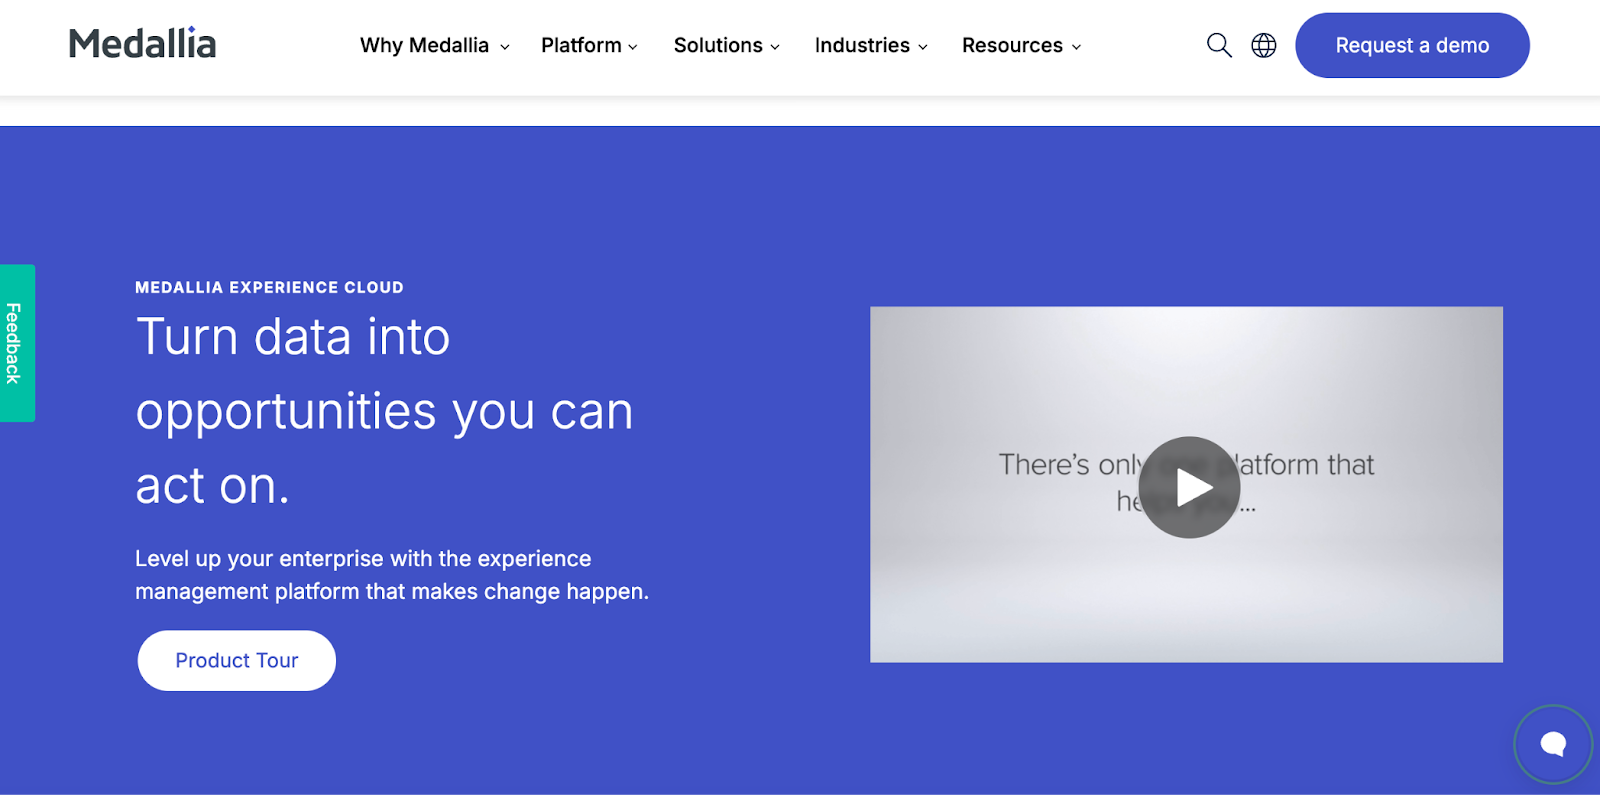Image resolution: width=1600 pixels, height=795 pixels.
Task: Open the green Feedback side tab
Action: tap(17, 343)
